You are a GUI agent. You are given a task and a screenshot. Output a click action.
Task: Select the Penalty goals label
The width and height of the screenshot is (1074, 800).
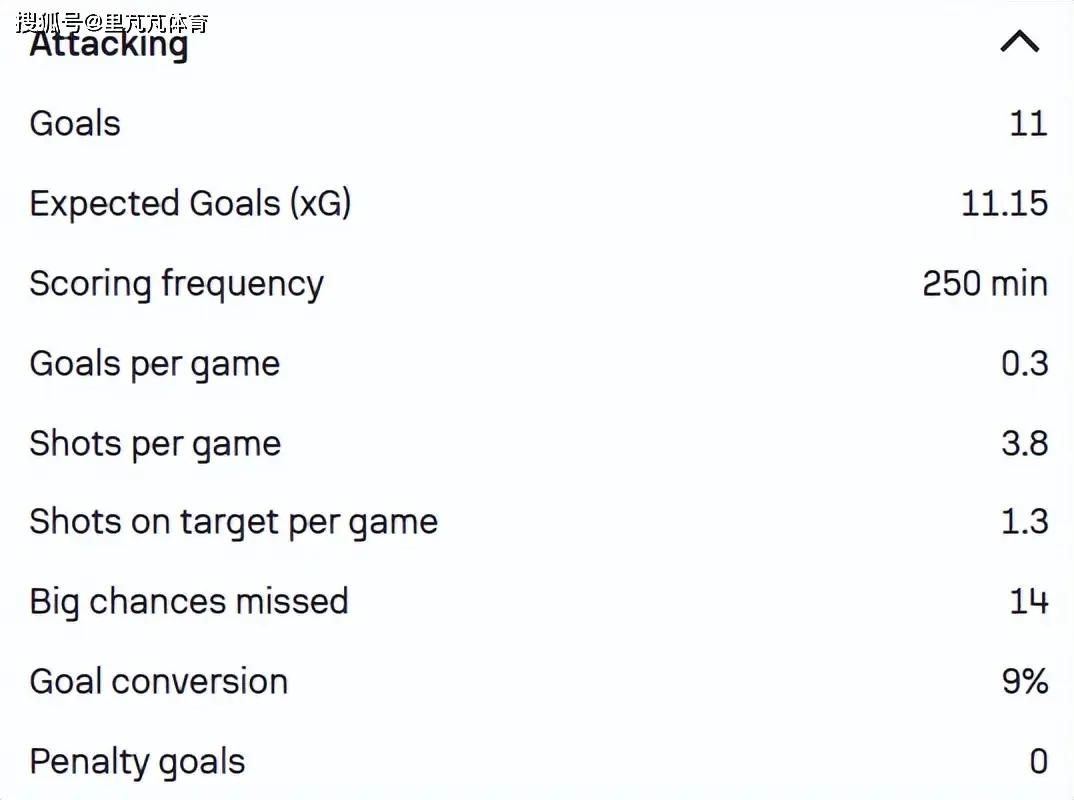tap(137, 762)
